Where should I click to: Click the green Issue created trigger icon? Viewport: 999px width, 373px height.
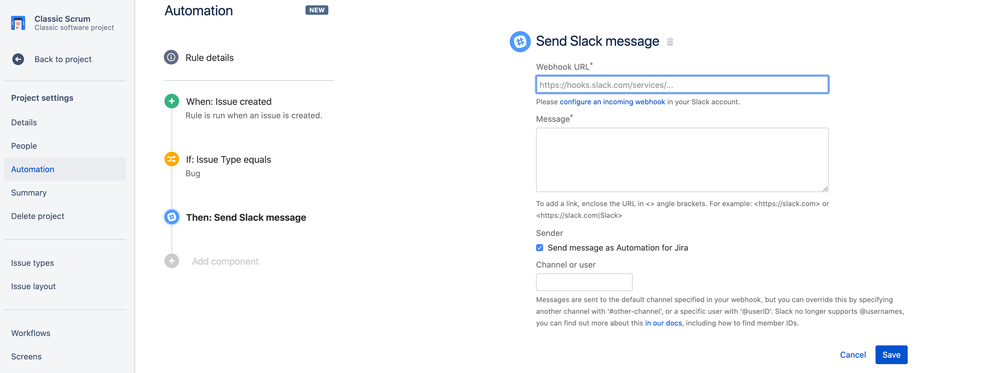pyautogui.click(x=171, y=101)
